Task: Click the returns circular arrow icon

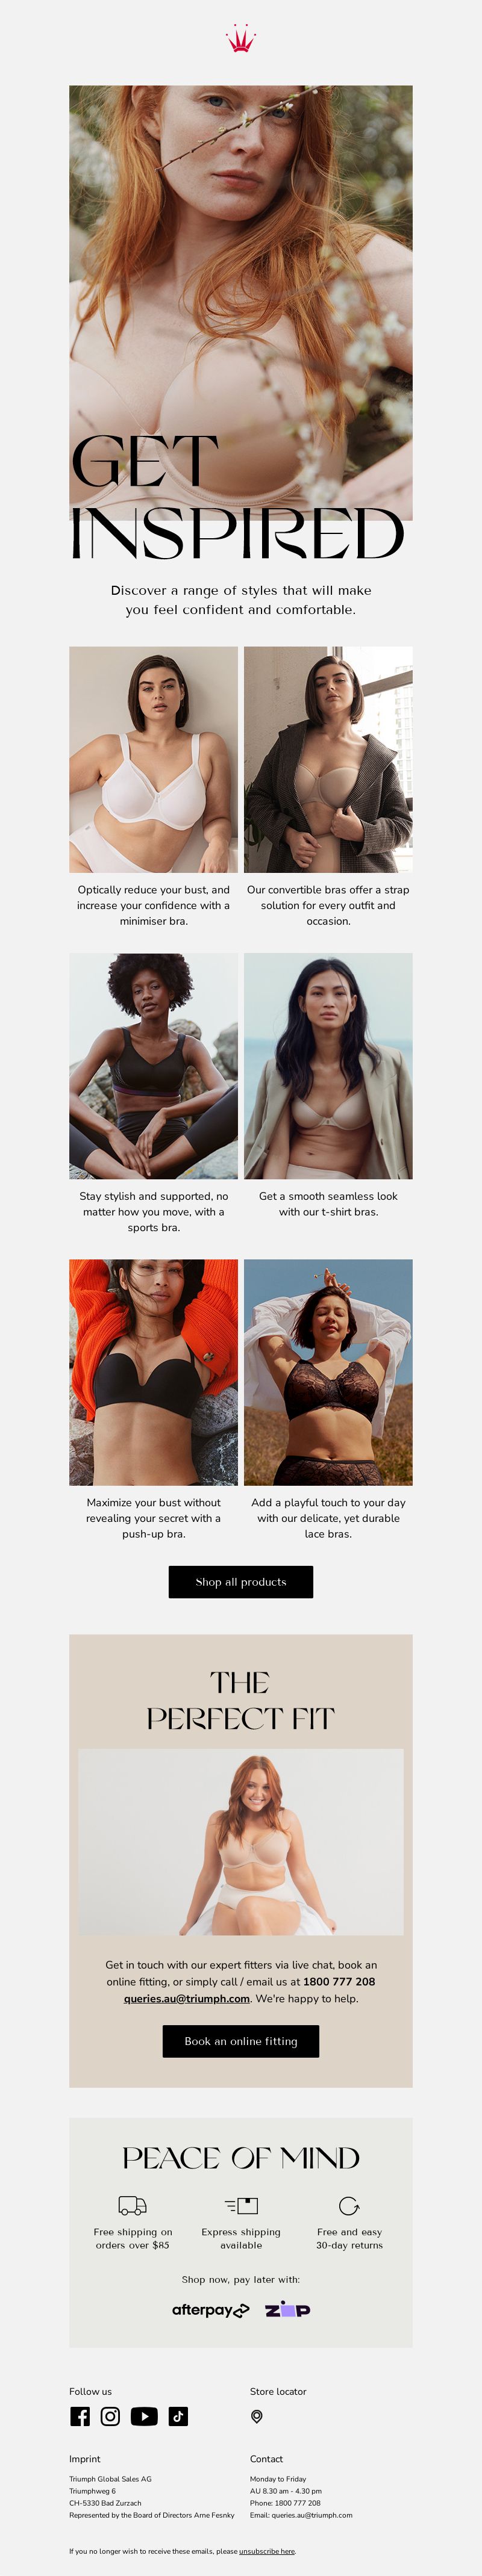Action: [349, 2205]
